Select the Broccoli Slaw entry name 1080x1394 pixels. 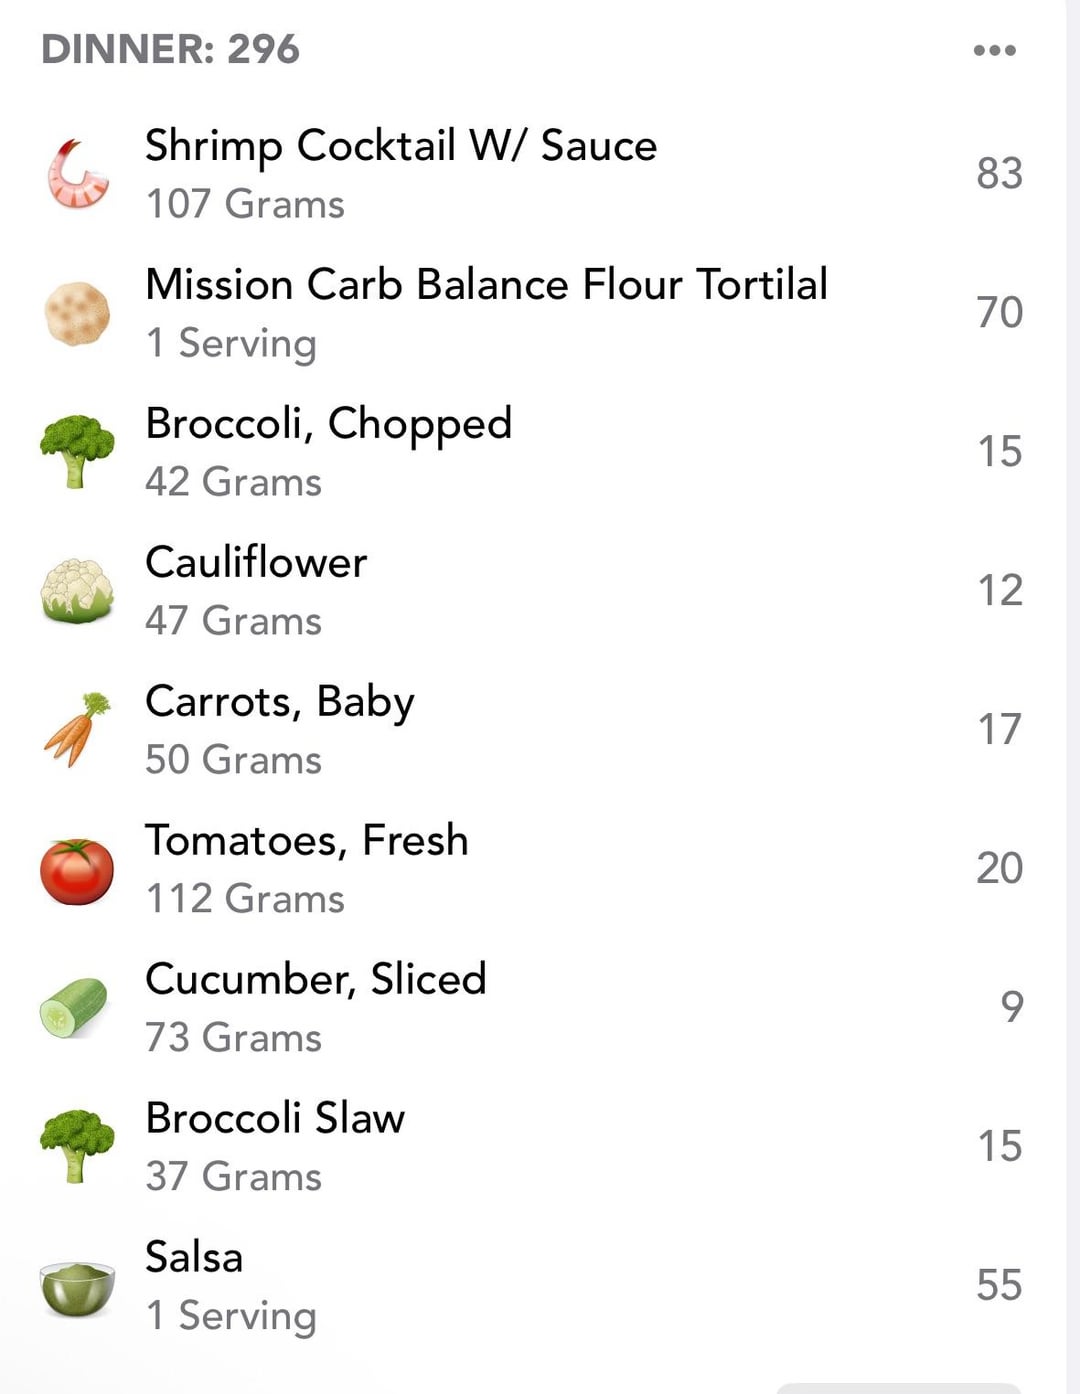tap(275, 1118)
